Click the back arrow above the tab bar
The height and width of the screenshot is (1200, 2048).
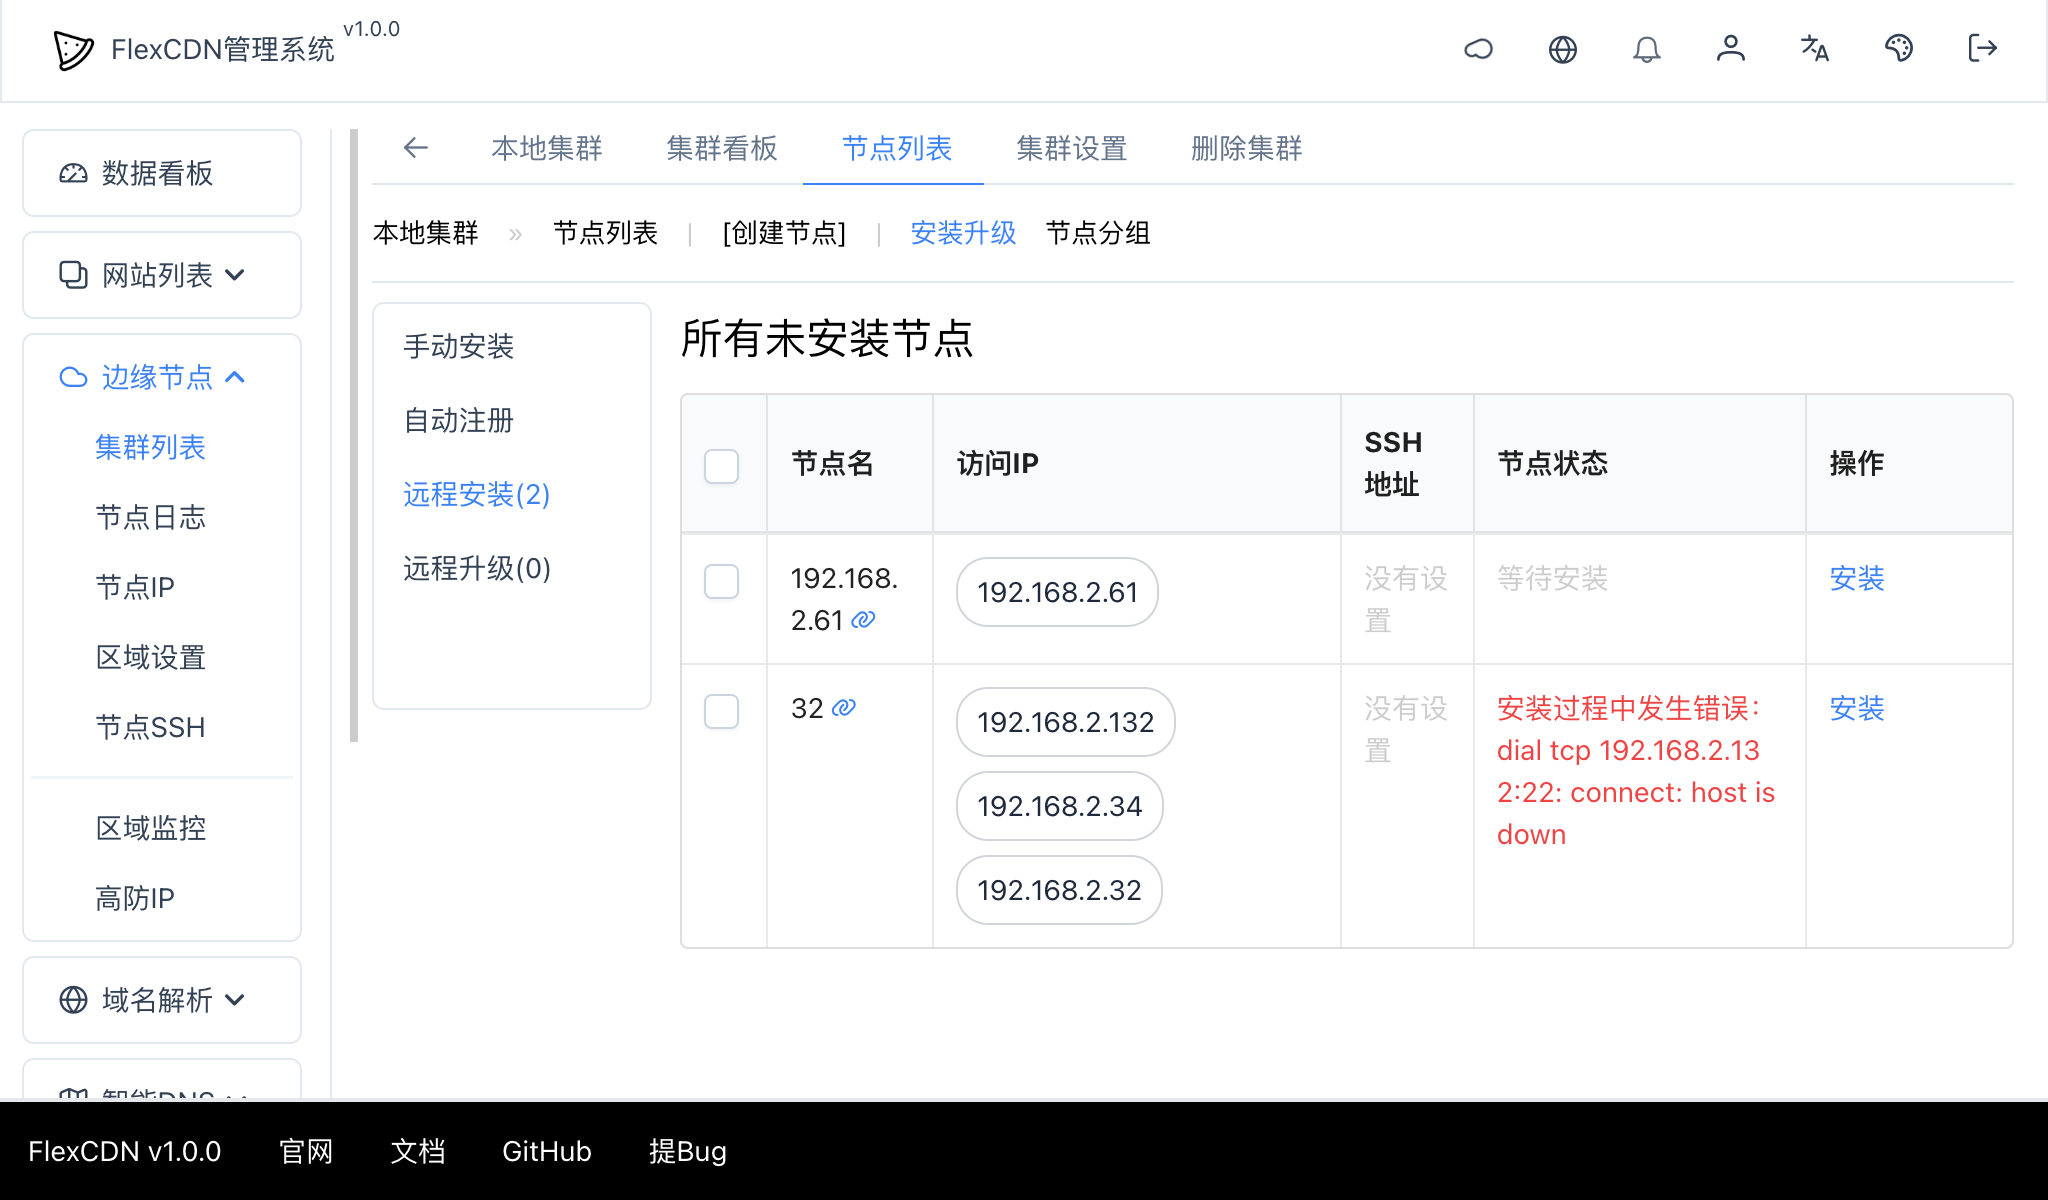[x=416, y=148]
